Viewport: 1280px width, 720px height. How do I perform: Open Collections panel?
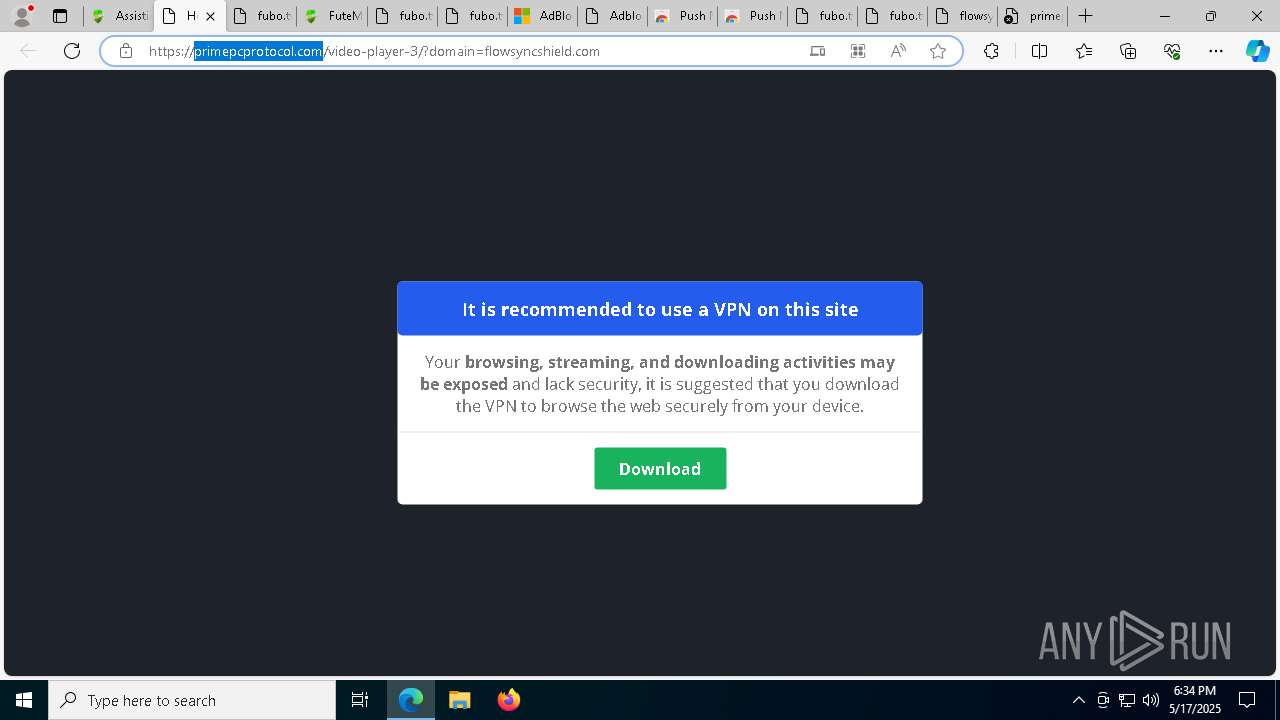click(x=1128, y=51)
